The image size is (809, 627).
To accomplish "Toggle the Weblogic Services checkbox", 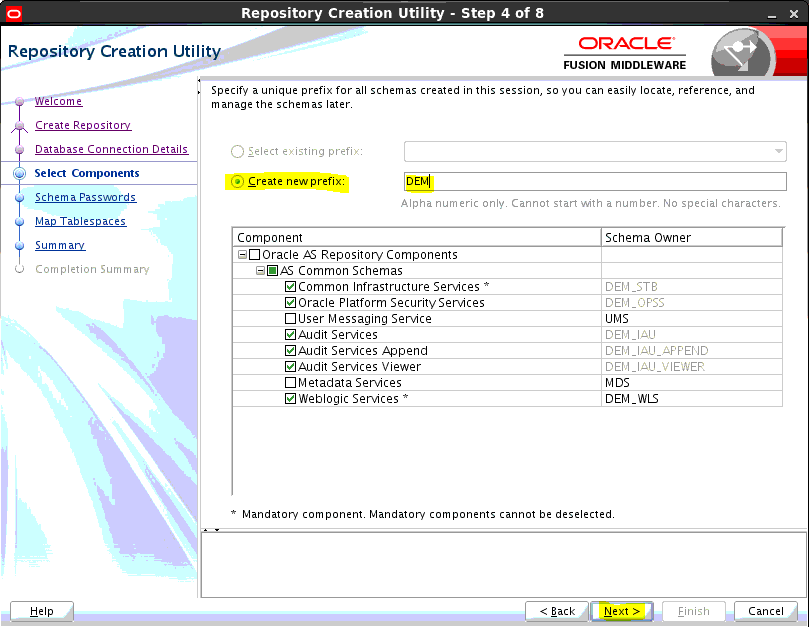I will coord(290,398).
